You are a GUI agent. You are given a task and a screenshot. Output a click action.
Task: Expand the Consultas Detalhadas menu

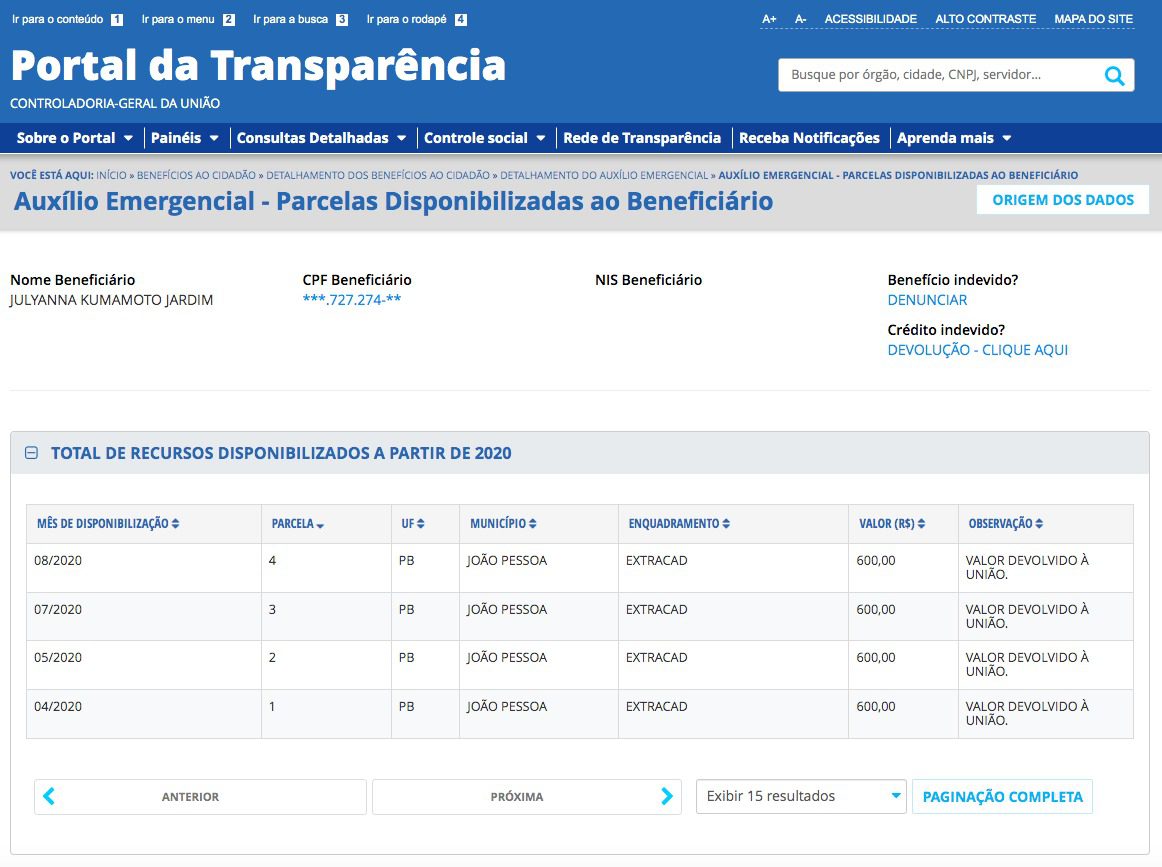tap(321, 138)
